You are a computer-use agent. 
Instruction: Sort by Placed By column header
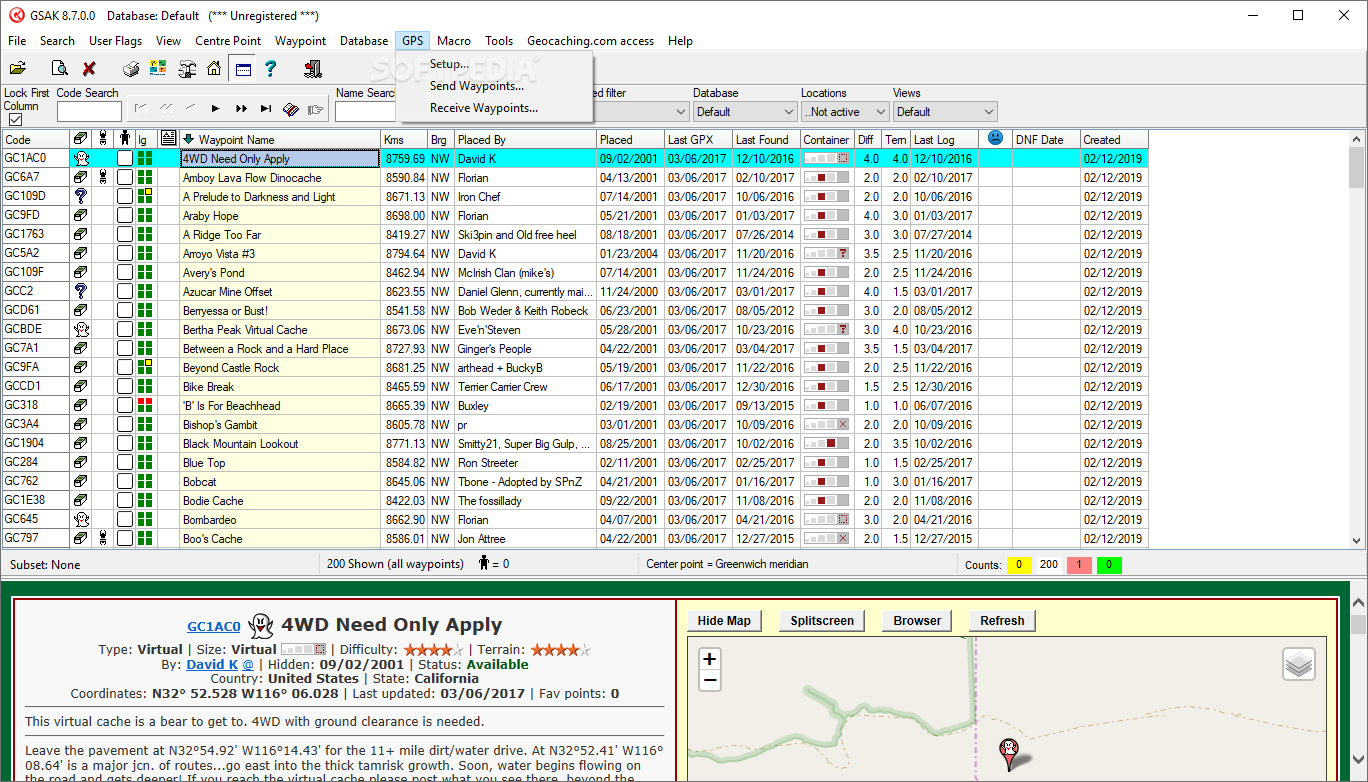[x=525, y=139]
